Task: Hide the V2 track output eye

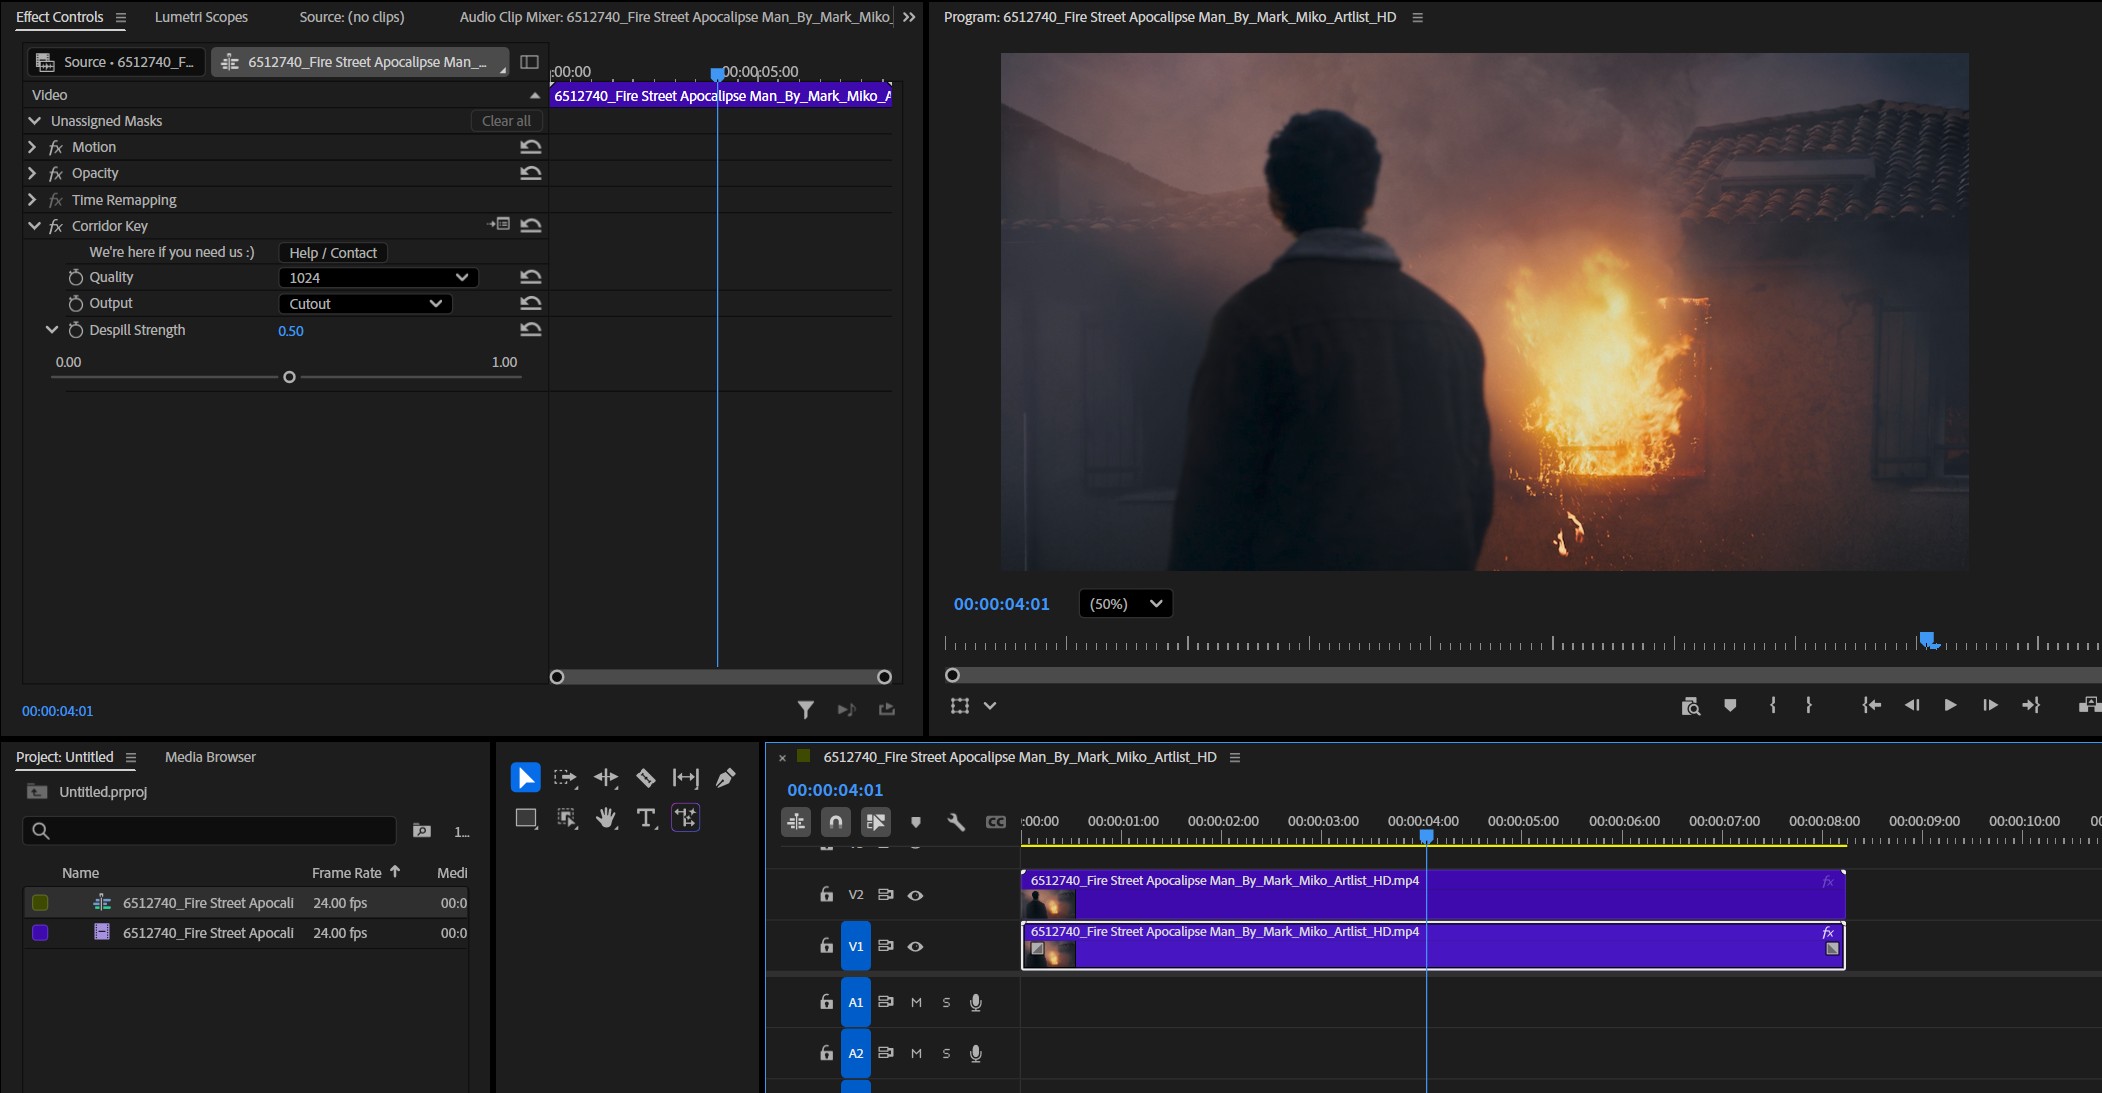Action: [915, 895]
